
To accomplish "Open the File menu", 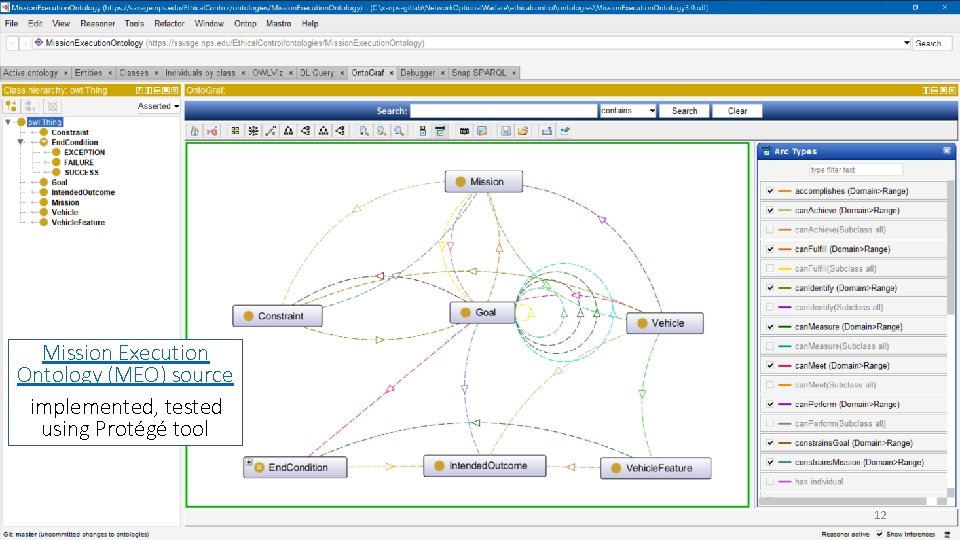I will pos(12,23).
